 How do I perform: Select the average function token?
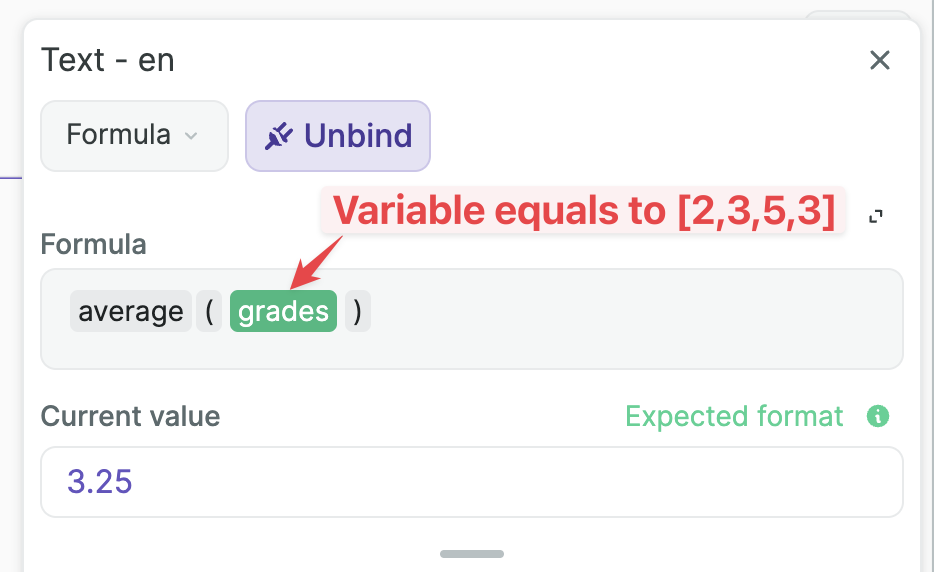(x=131, y=312)
